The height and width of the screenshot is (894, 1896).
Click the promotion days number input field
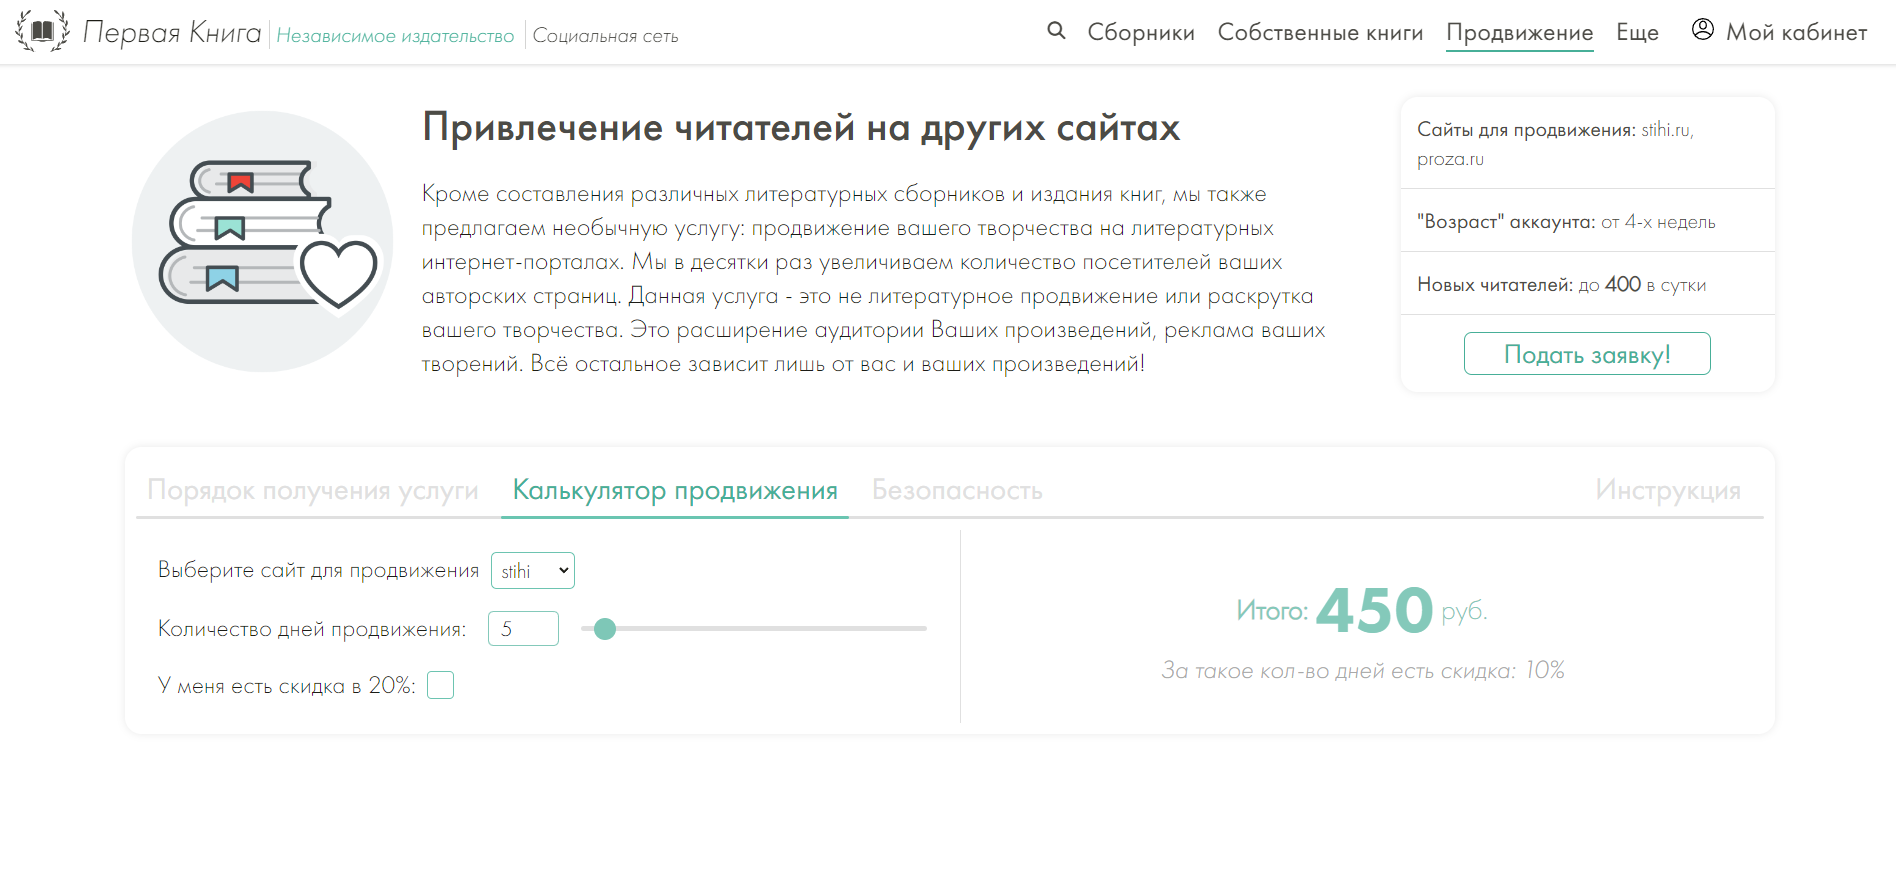[x=523, y=629]
